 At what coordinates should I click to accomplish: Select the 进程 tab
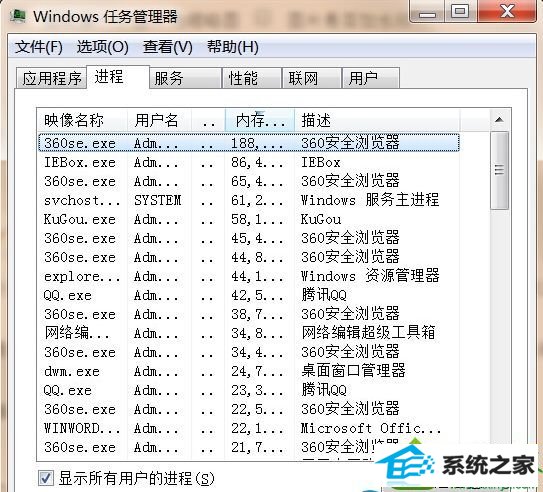[118, 77]
